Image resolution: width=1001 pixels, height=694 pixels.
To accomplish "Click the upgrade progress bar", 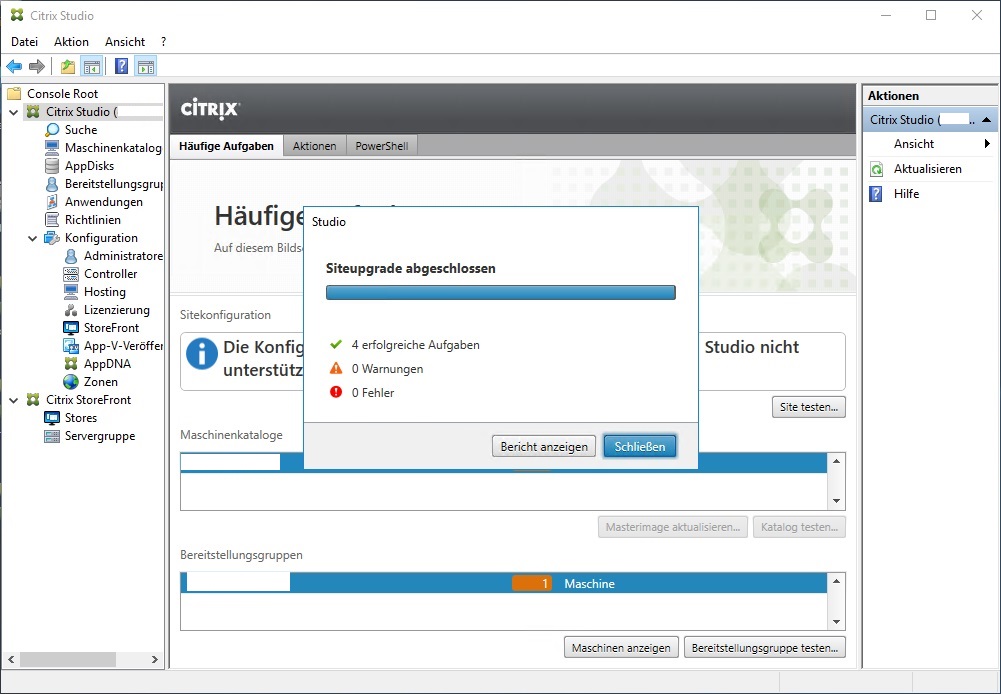I will tap(500, 292).
